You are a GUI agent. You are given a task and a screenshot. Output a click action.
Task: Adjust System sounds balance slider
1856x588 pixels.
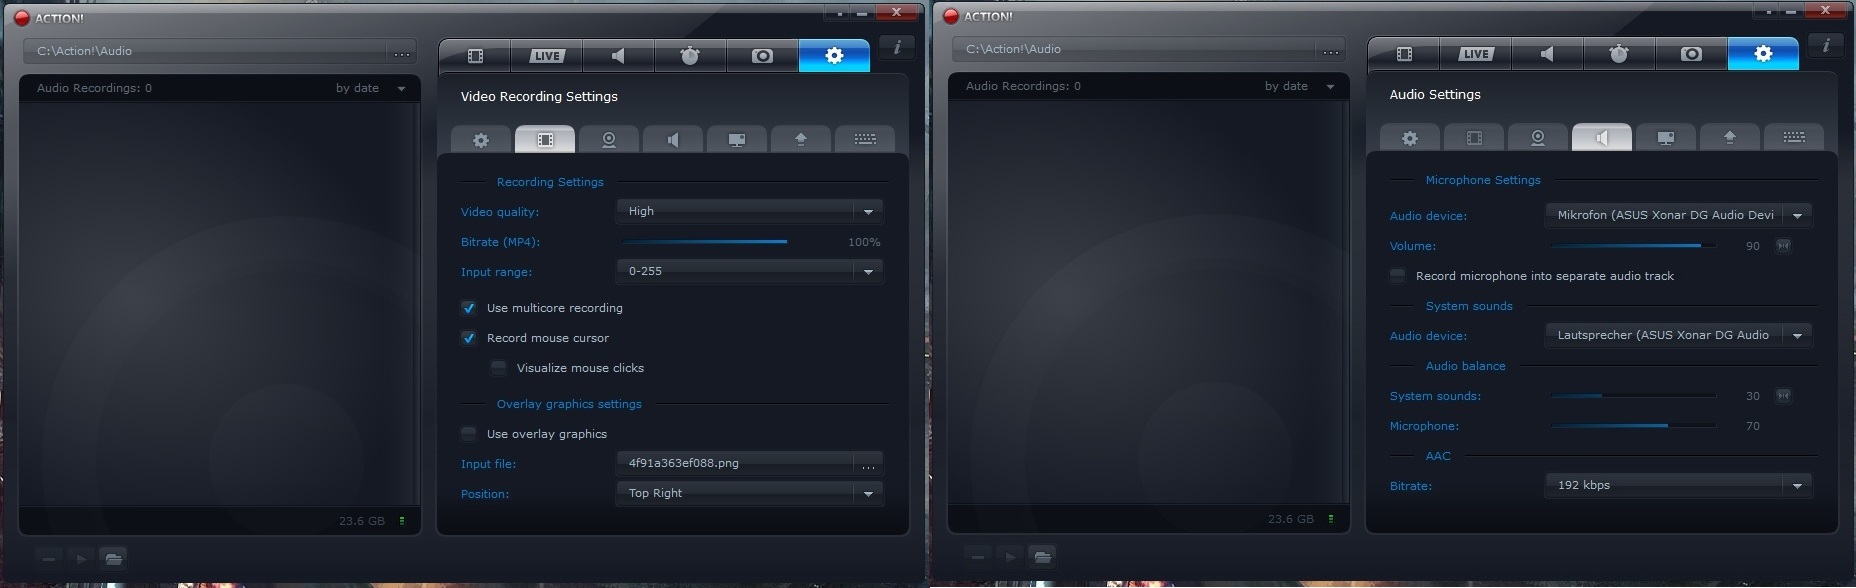click(x=1634, y=396)
